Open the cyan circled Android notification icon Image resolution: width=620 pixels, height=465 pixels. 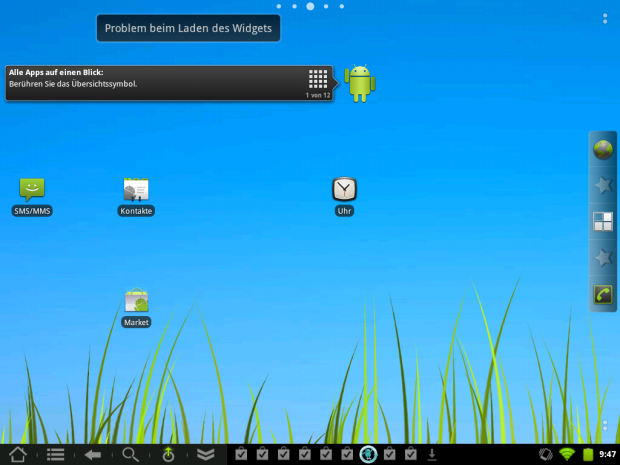[368, 454]
